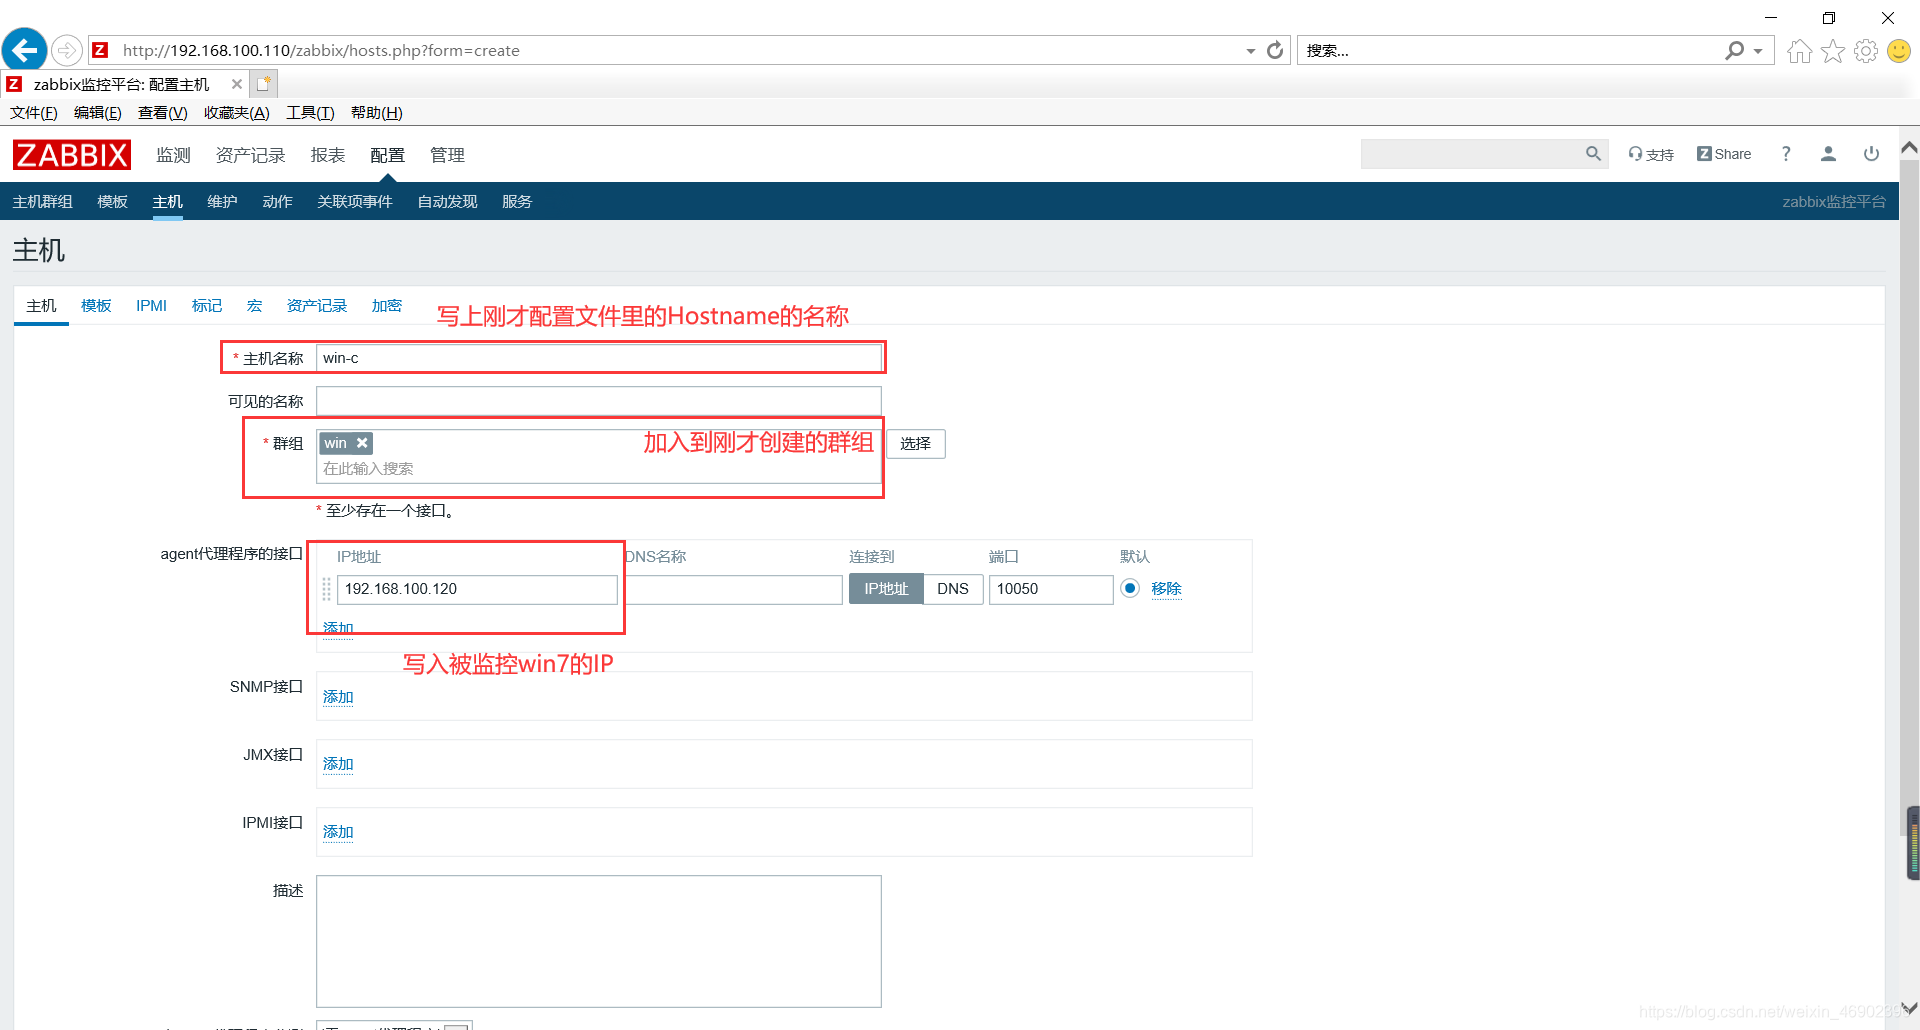
Task: Click the 选择 group button
Action: pyautogui.click(x=916, y=444)
